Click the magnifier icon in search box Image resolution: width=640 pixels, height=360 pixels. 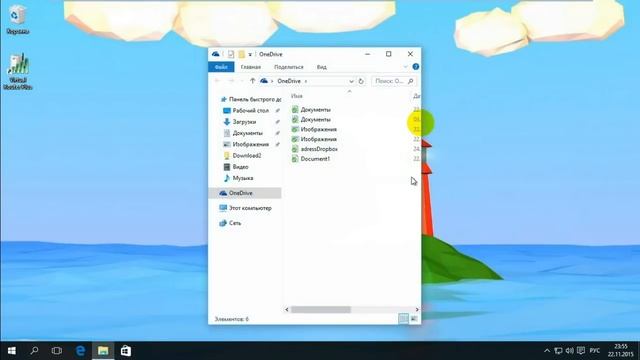(411, 81)
